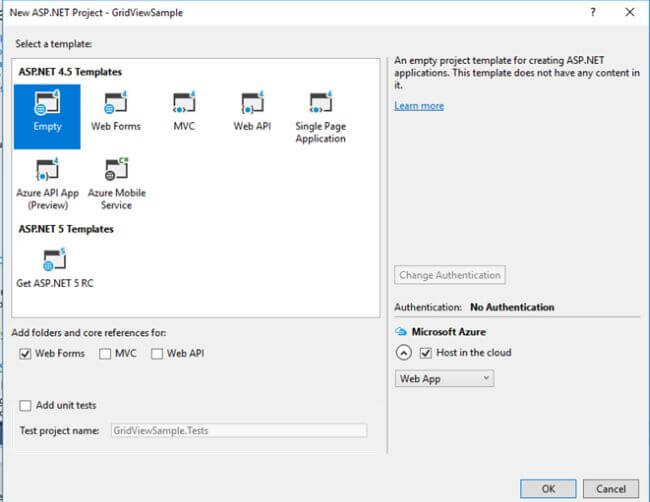Toggle the Host in the cloud checkbox
This screenshot has width=650, height=502.
pyautogui.click(x=427, y=353)
